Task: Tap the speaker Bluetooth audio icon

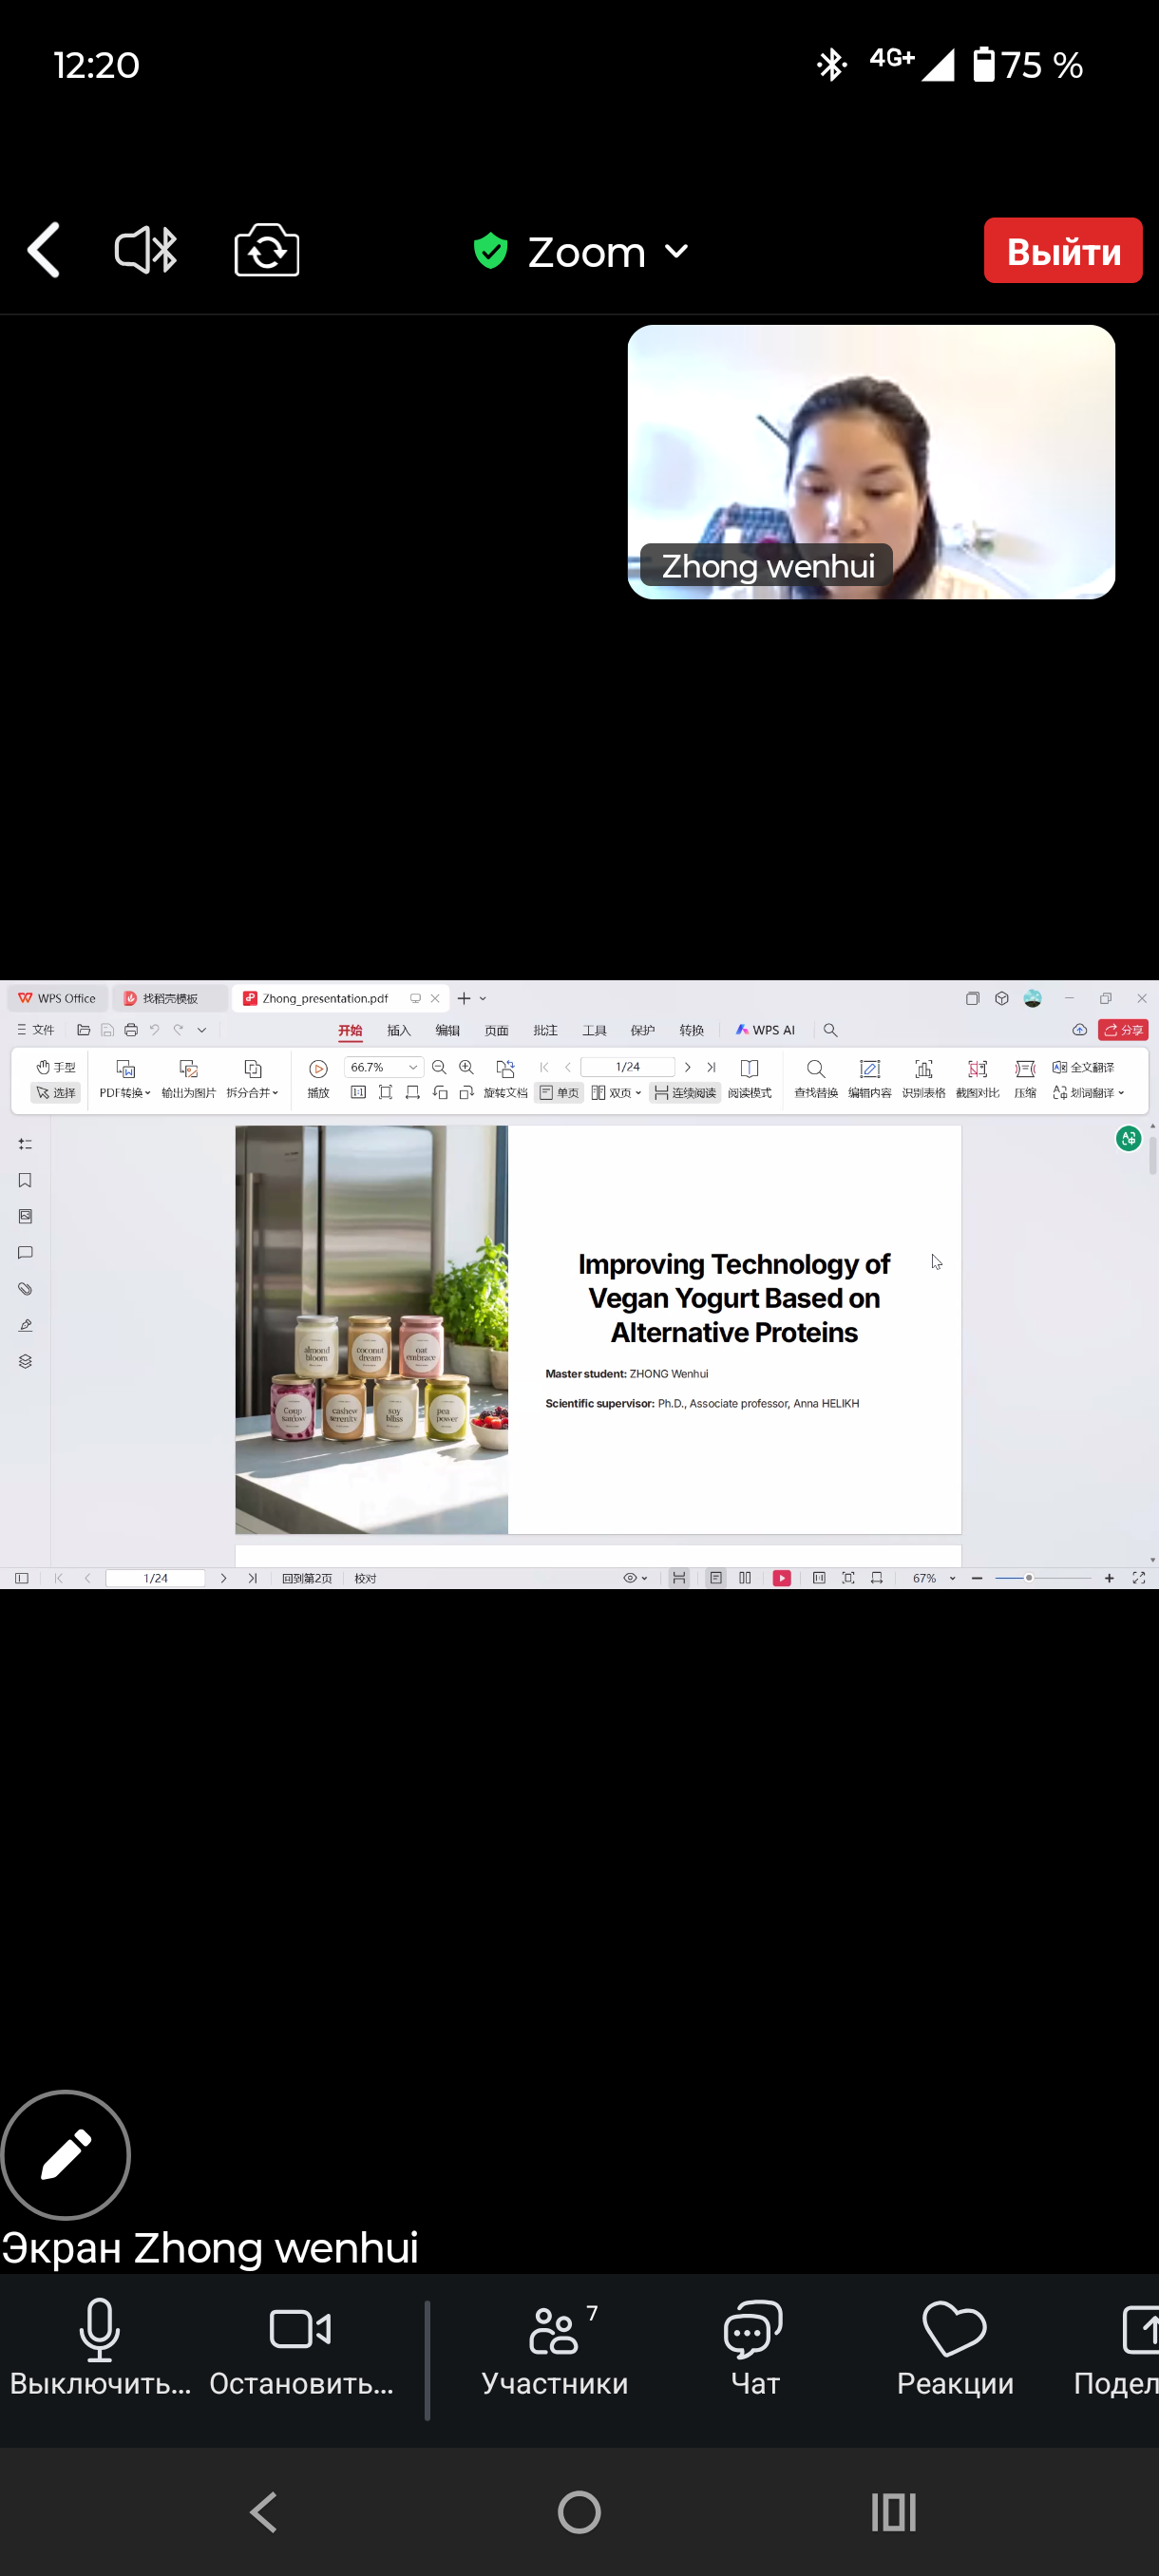Action: click(146, 250)
